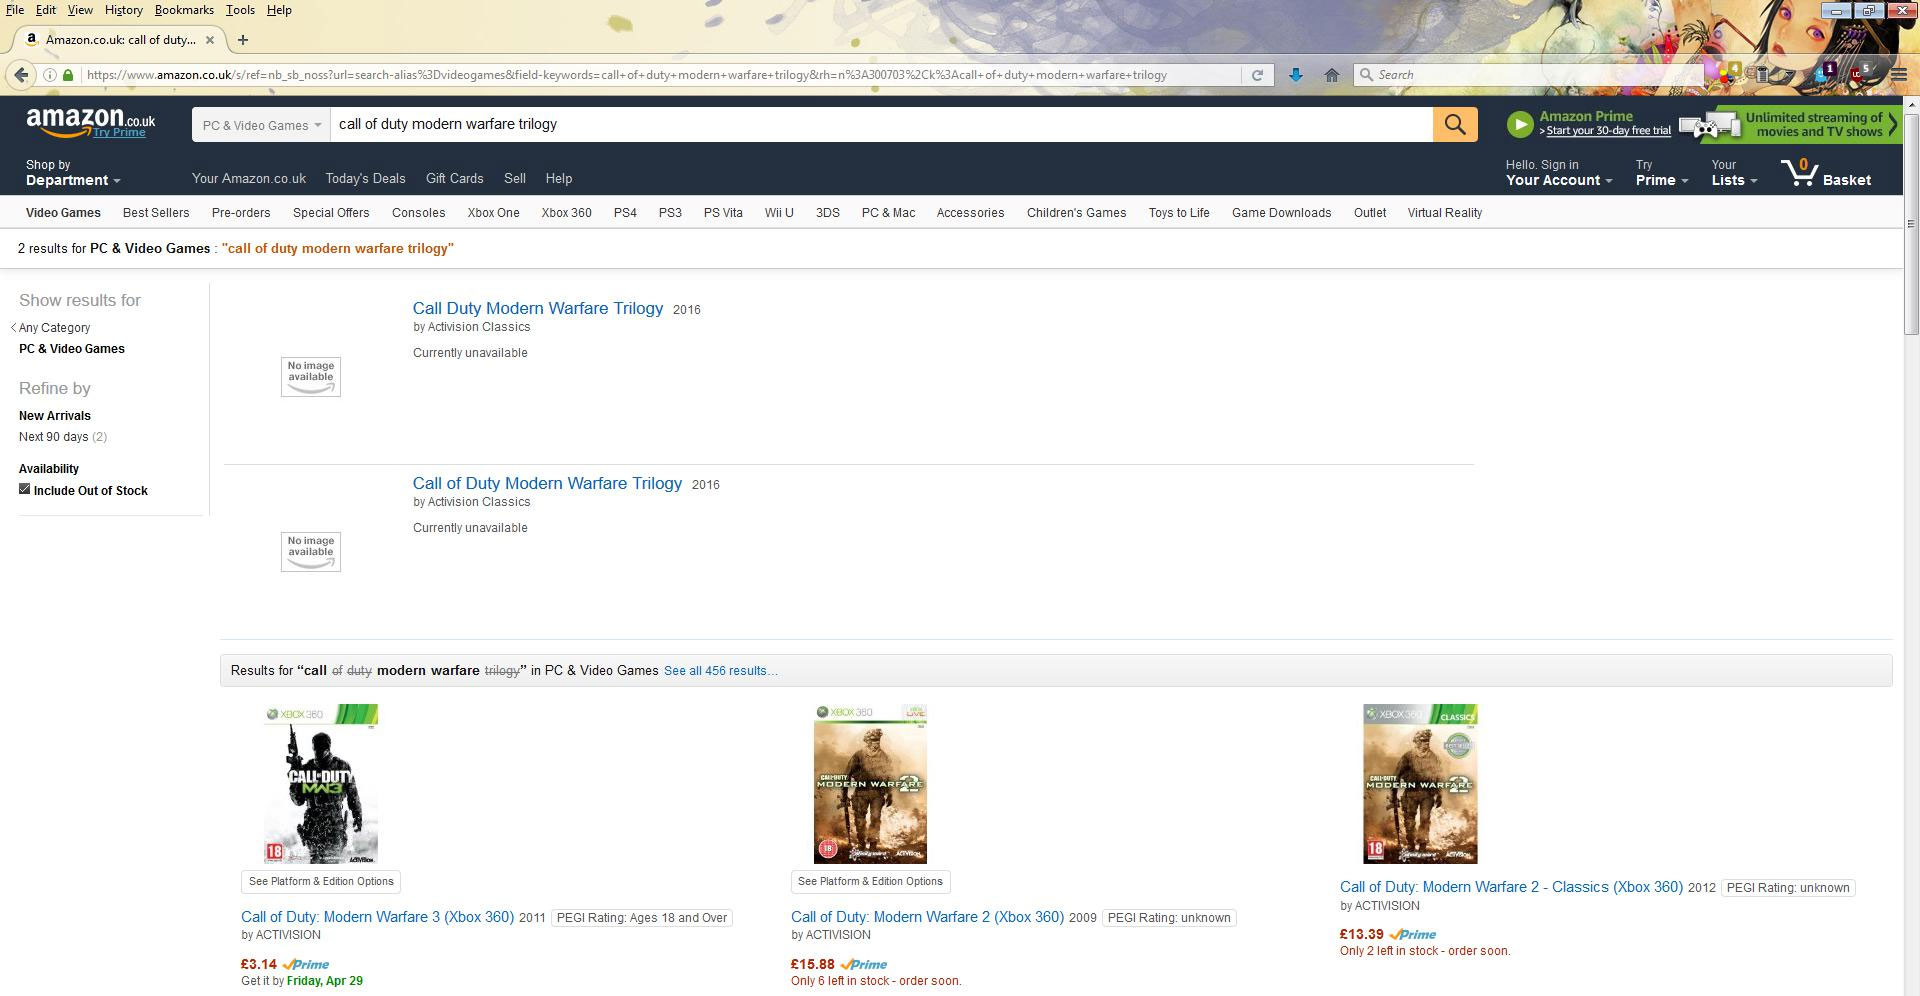The height and width of the screenshot is (996, 1920).
Task: Click into the Amazon search text field
Action: [x=880, y=124]
